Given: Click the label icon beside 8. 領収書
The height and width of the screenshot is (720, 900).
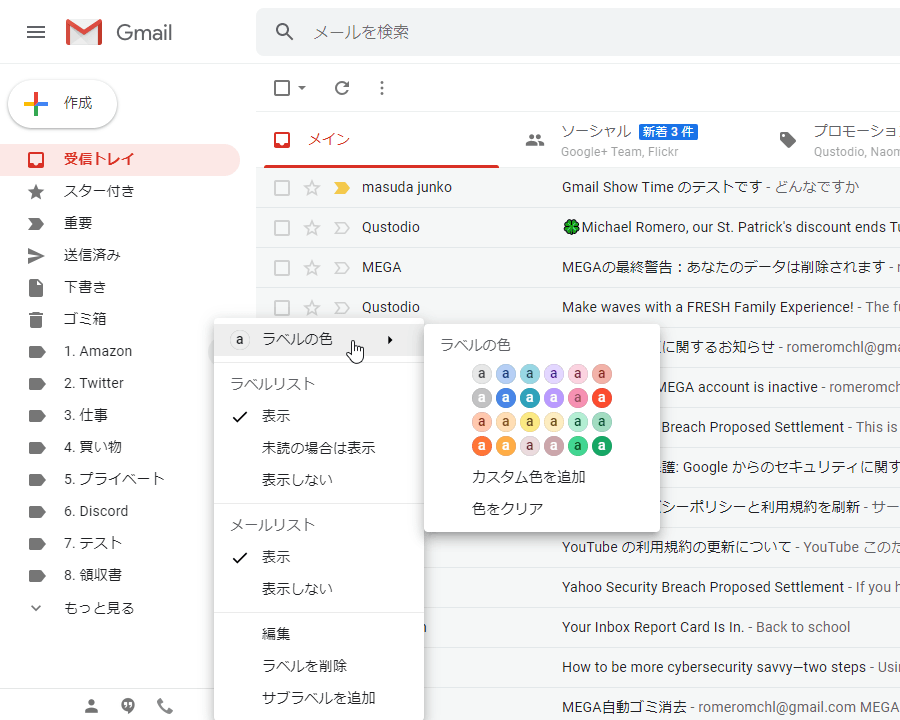Looking at the screenshot, I should click(37, 576).
